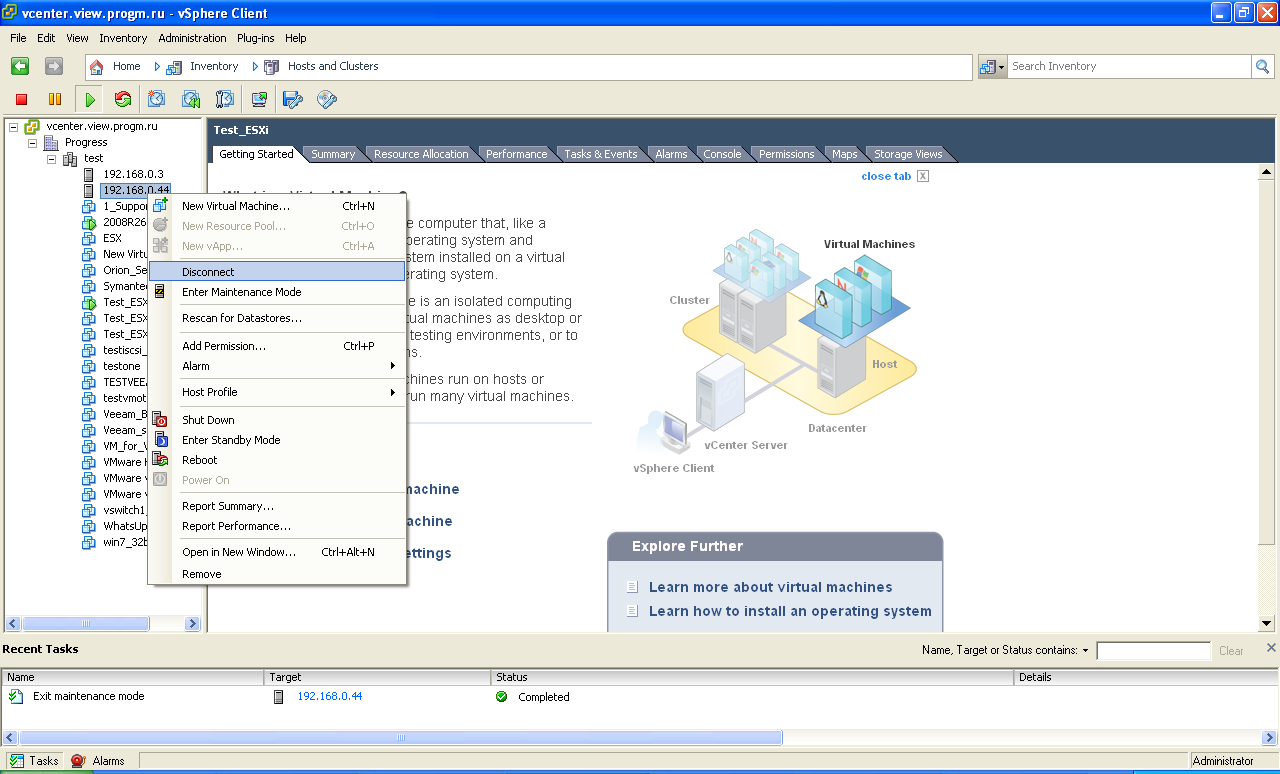
Task: Click the Shut Down menu icon
Action: click(160, 420)
